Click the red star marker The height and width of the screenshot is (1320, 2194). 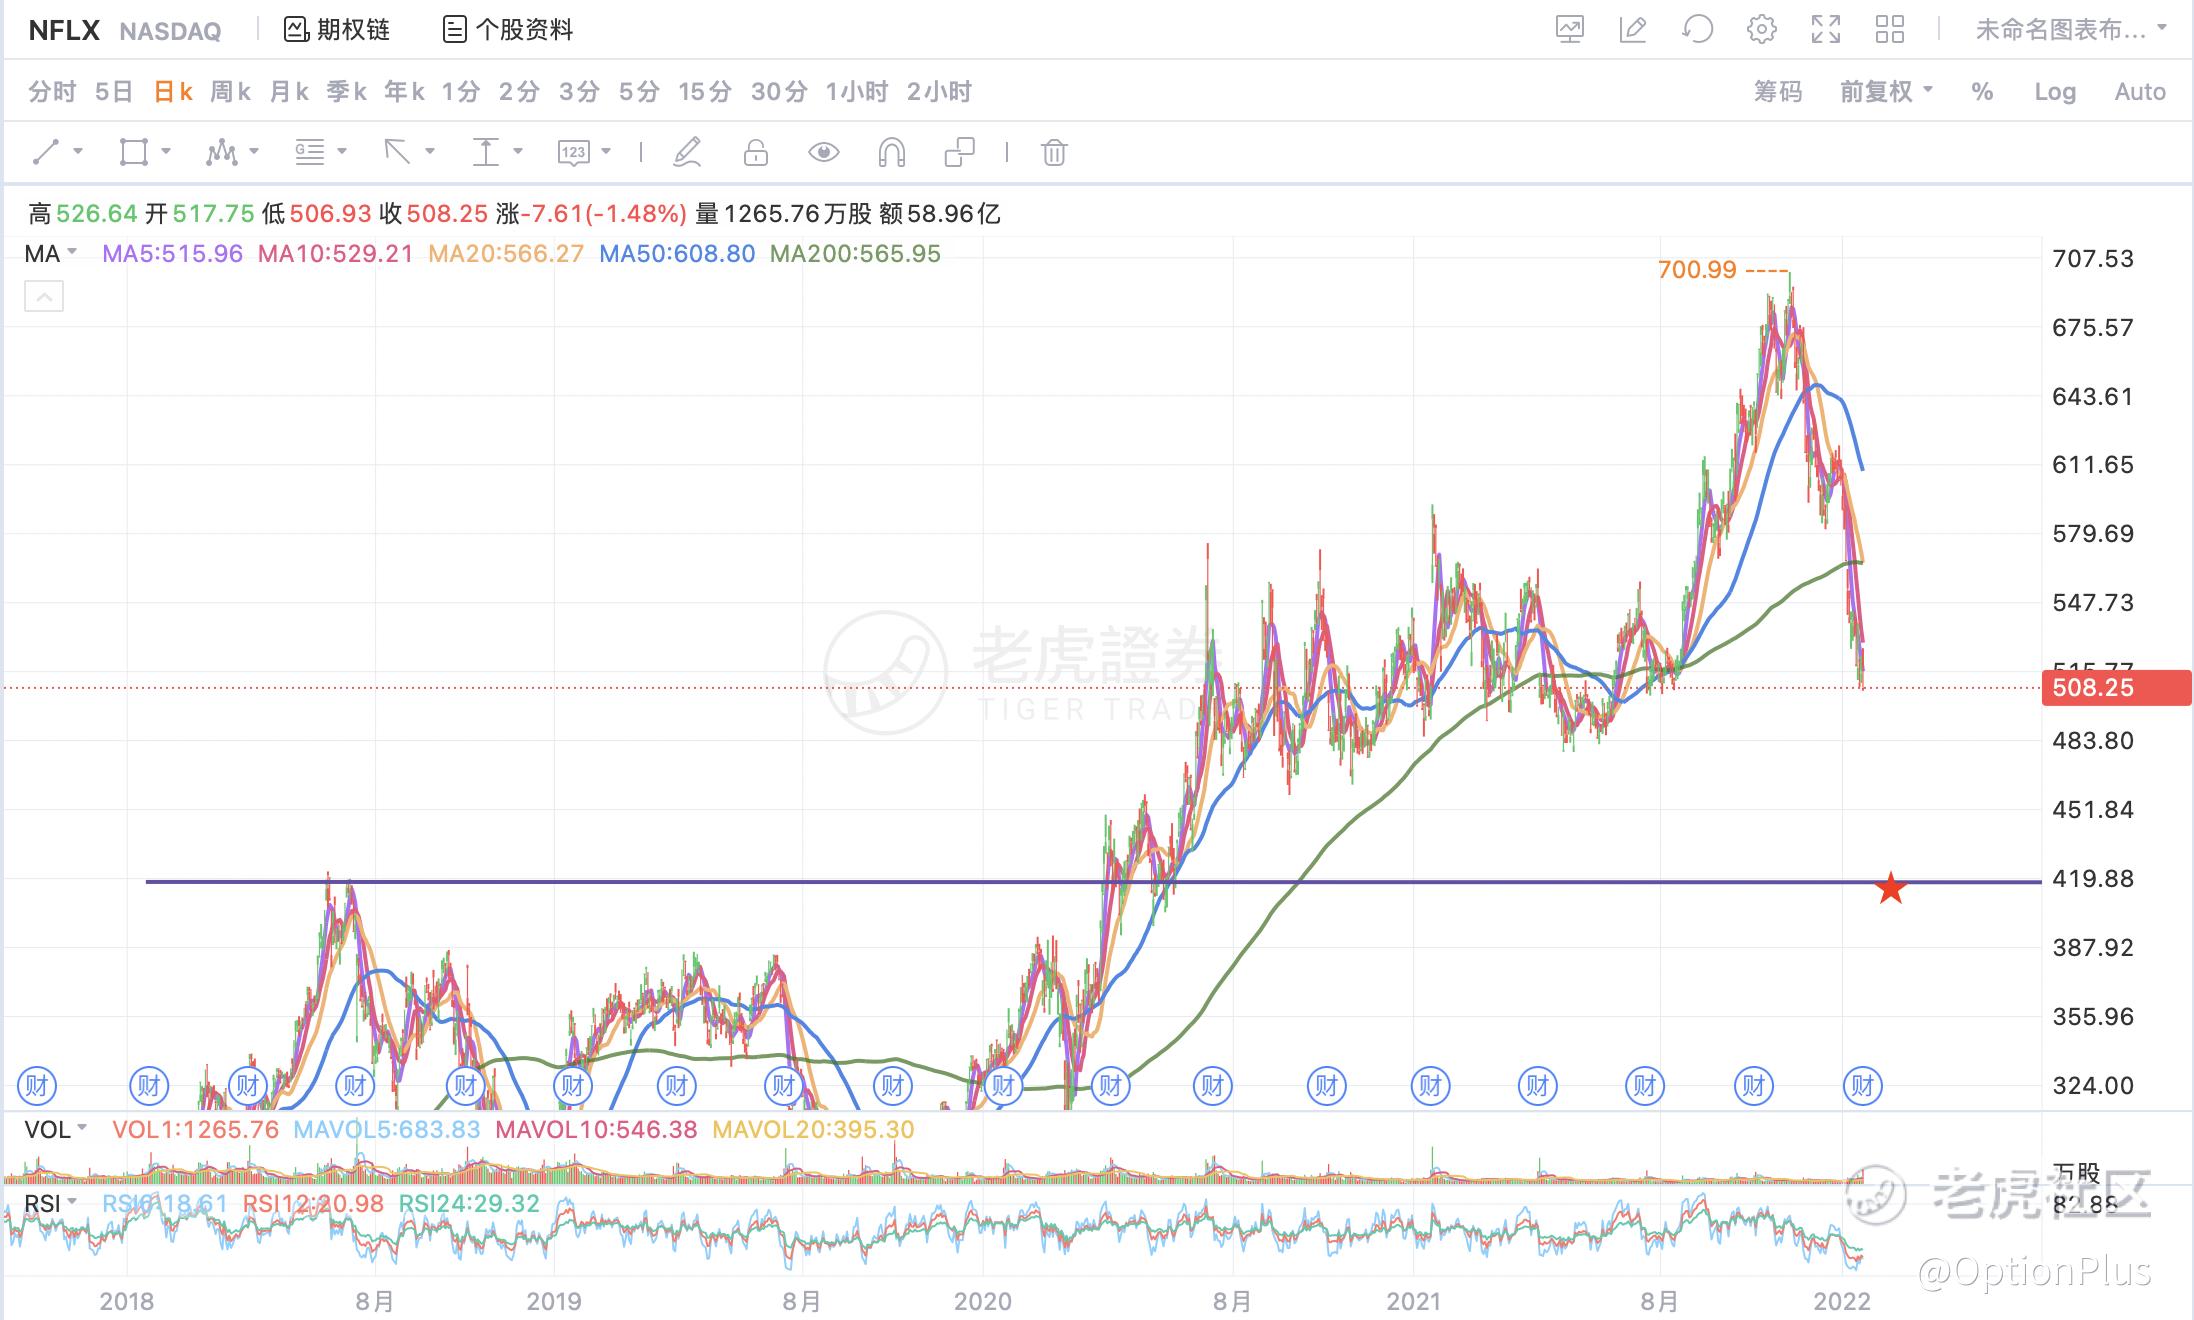click(1890, 888)
